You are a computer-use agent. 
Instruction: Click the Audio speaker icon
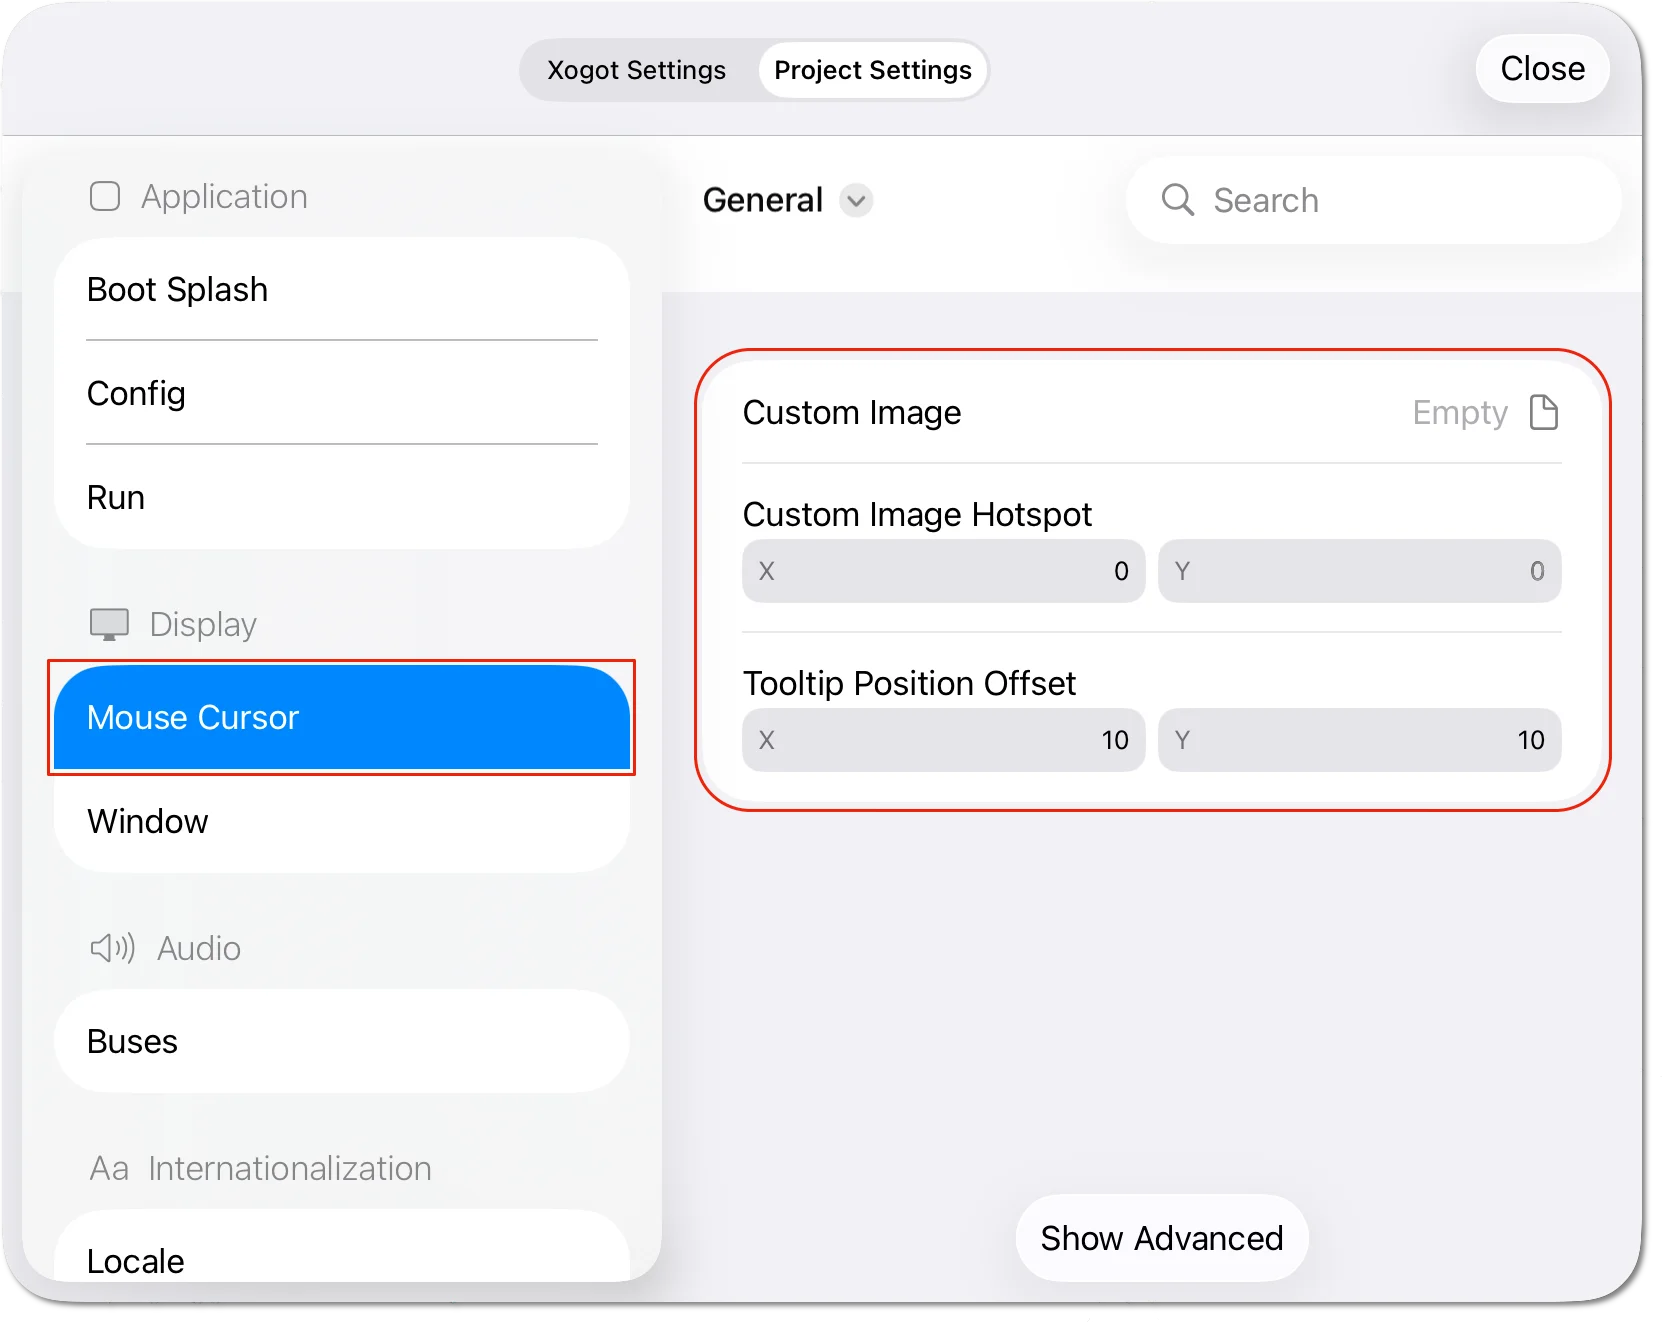[112, 948]
